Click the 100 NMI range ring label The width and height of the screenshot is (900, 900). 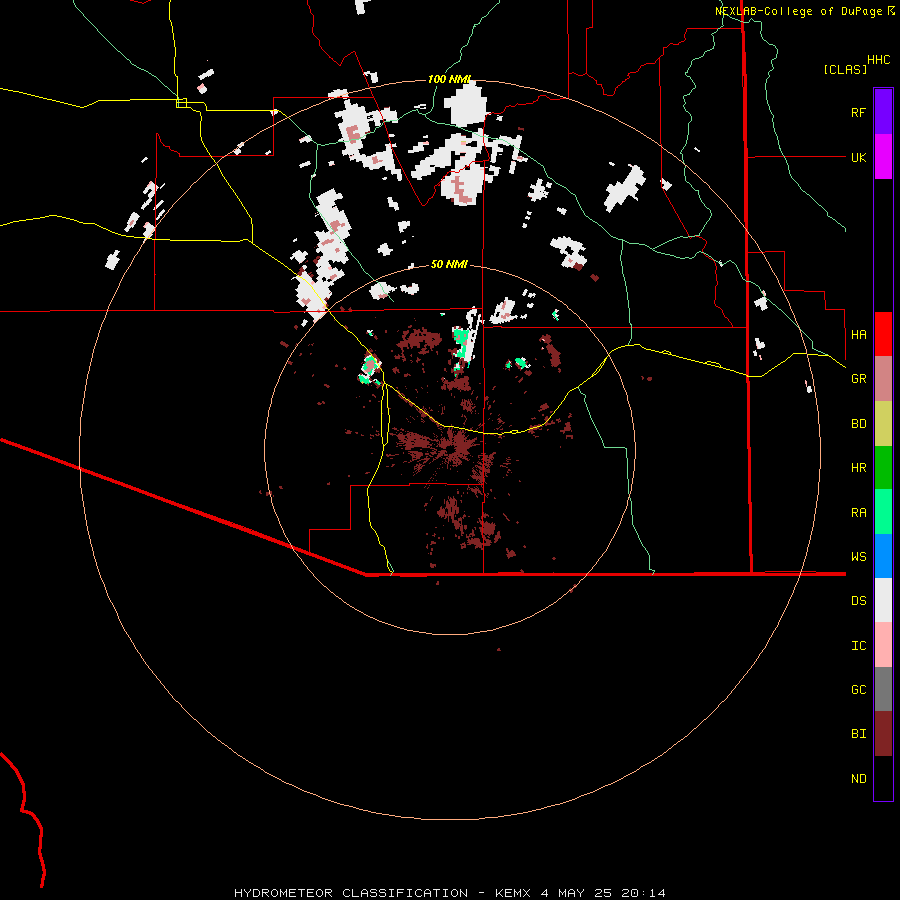tap(450, 79)
